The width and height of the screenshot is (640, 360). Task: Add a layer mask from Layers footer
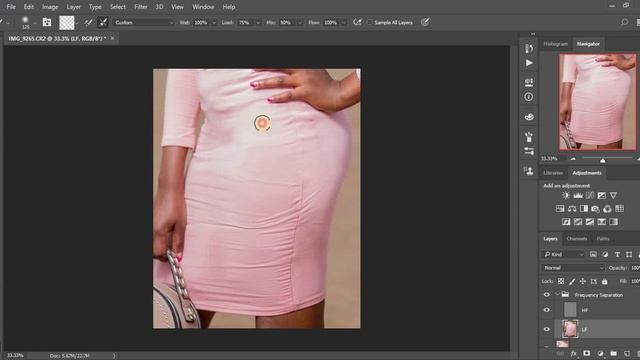587,353
